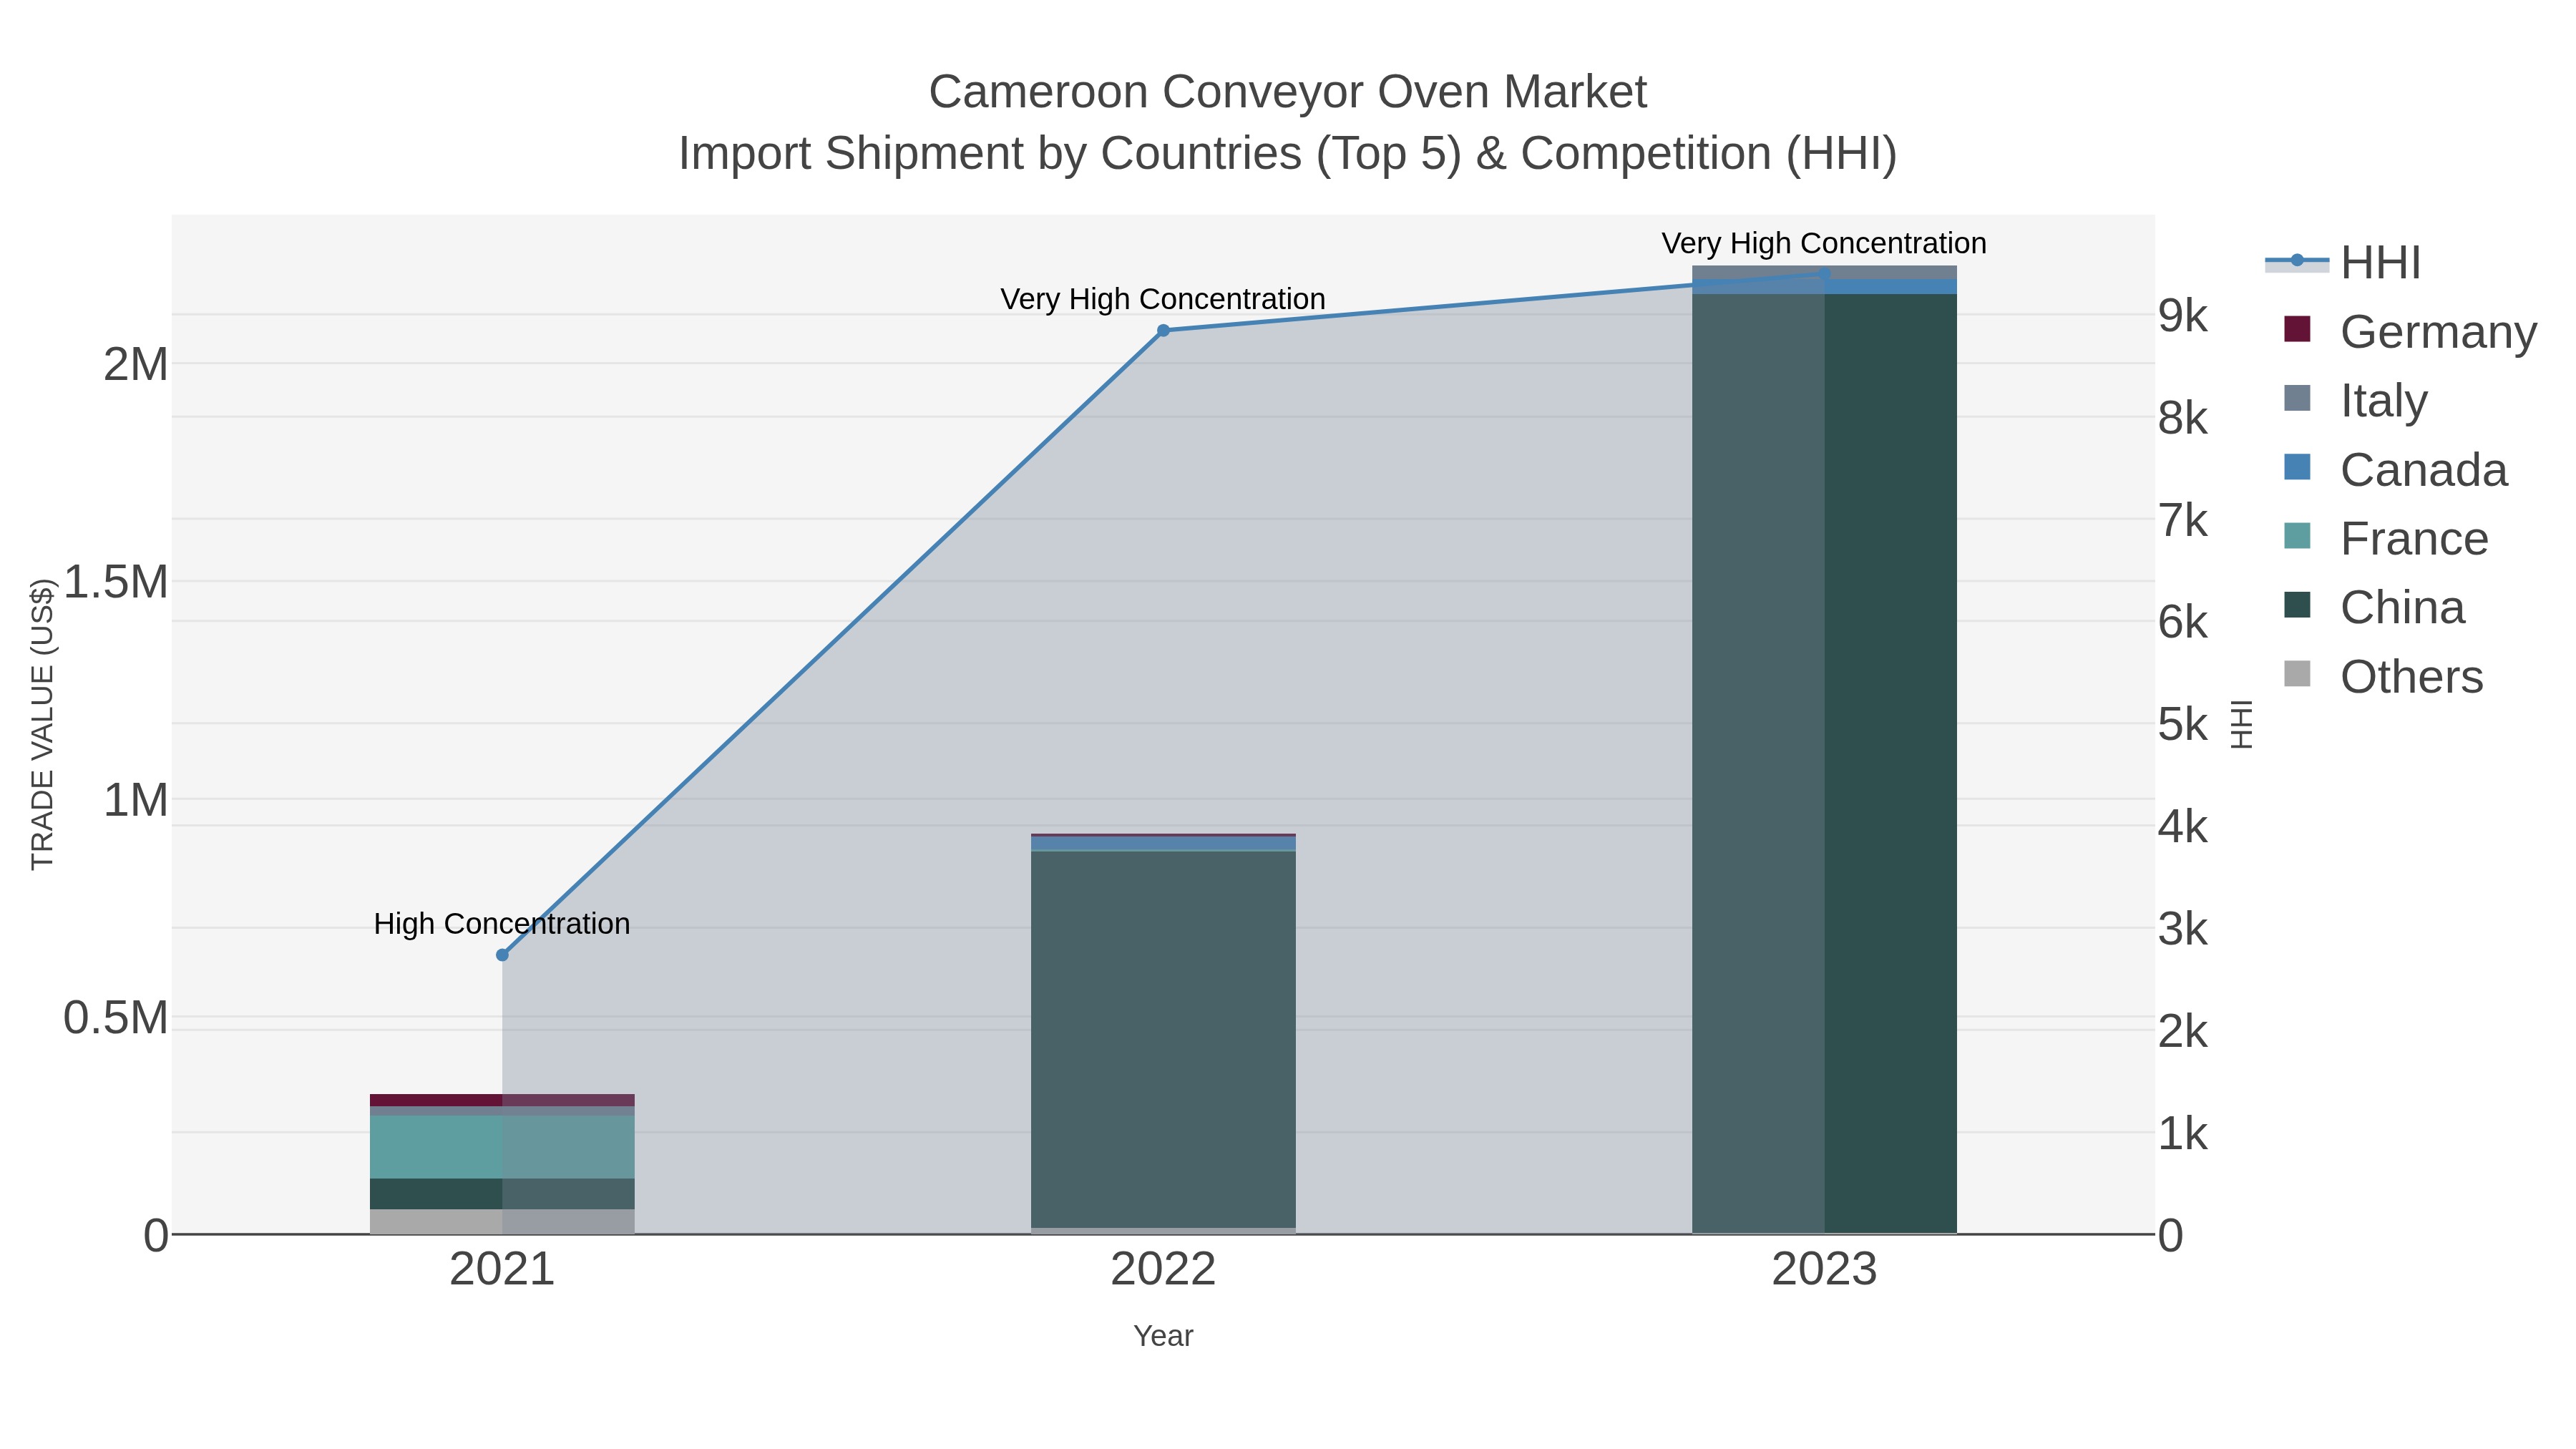2576x1449 pixels.
Task: Click the HHI data point for 2021
Action: [x=502, y=955]
